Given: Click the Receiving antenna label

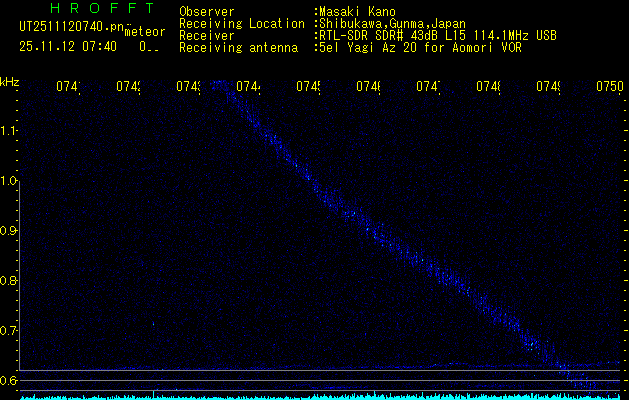Looking at the screenshot, I should point(239,47).
